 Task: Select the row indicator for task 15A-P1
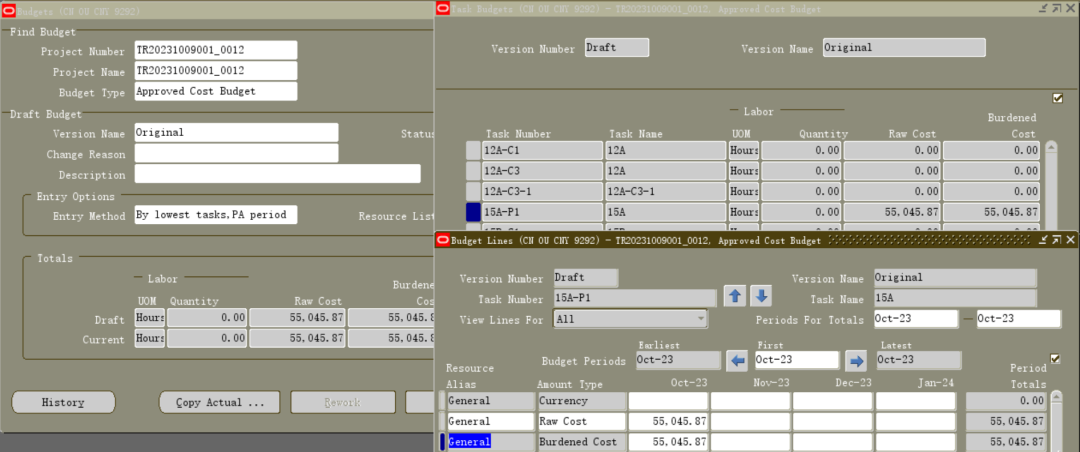(x=474, y=212)
